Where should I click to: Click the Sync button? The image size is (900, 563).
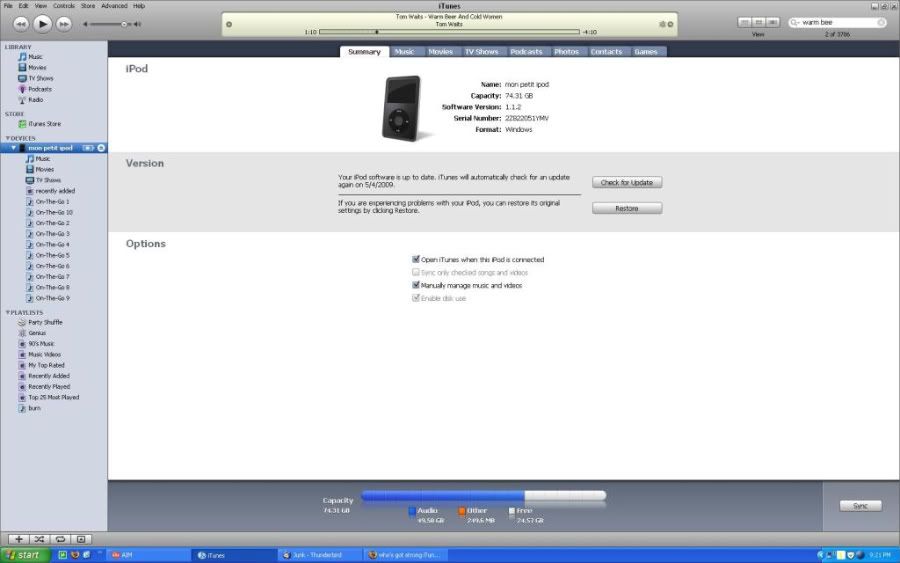click(x=860, y=506)
